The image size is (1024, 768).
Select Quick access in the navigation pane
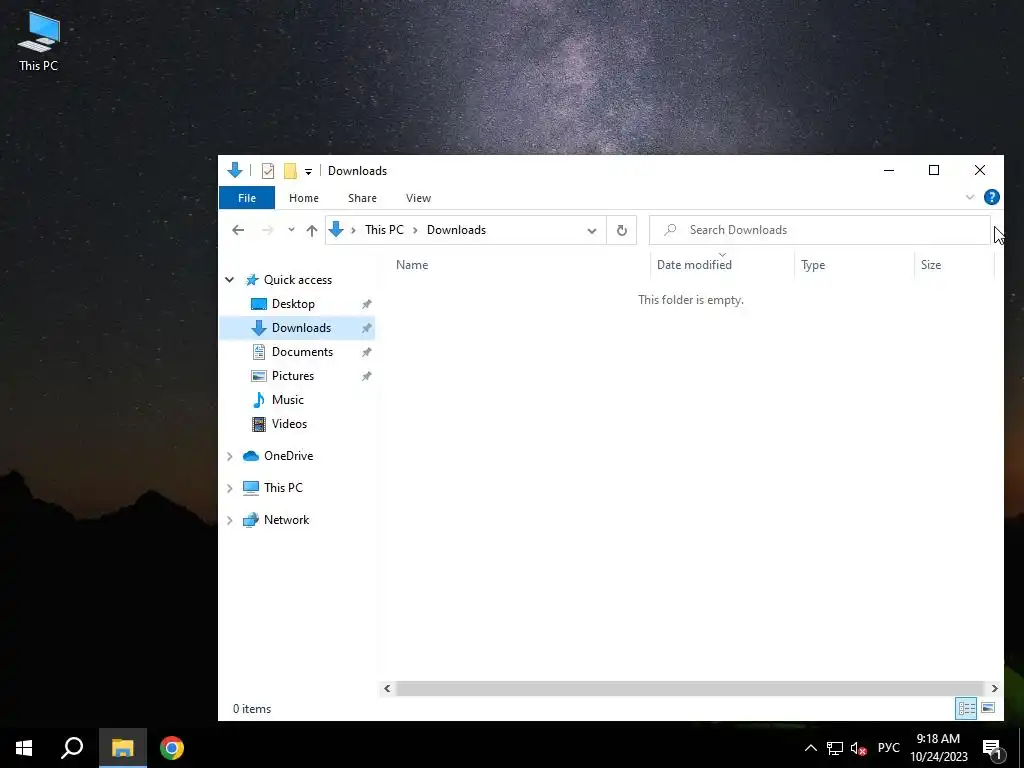298,280
